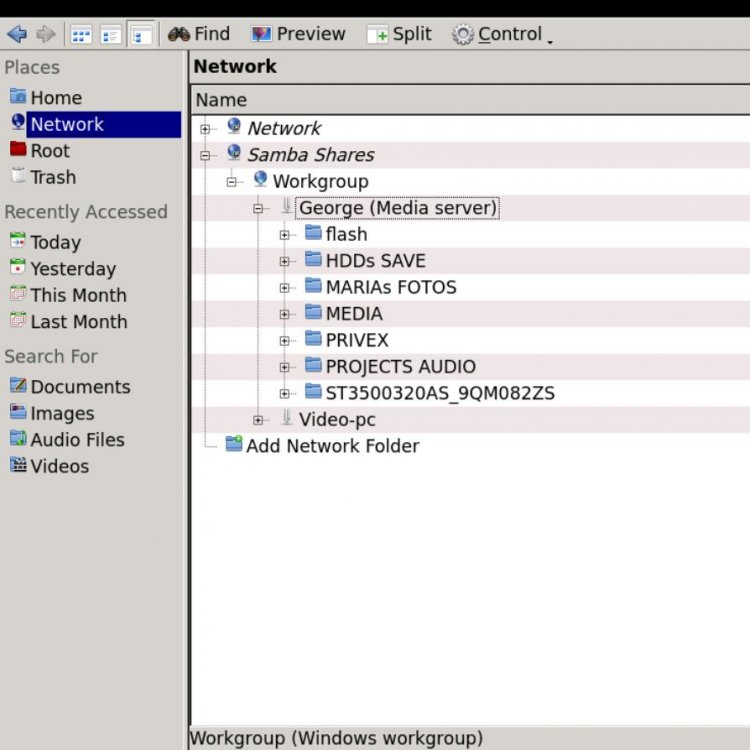The height and width of the screenshot is (750, 750).
Task: Open the Control menu
Action: click(x=502, y=34)
